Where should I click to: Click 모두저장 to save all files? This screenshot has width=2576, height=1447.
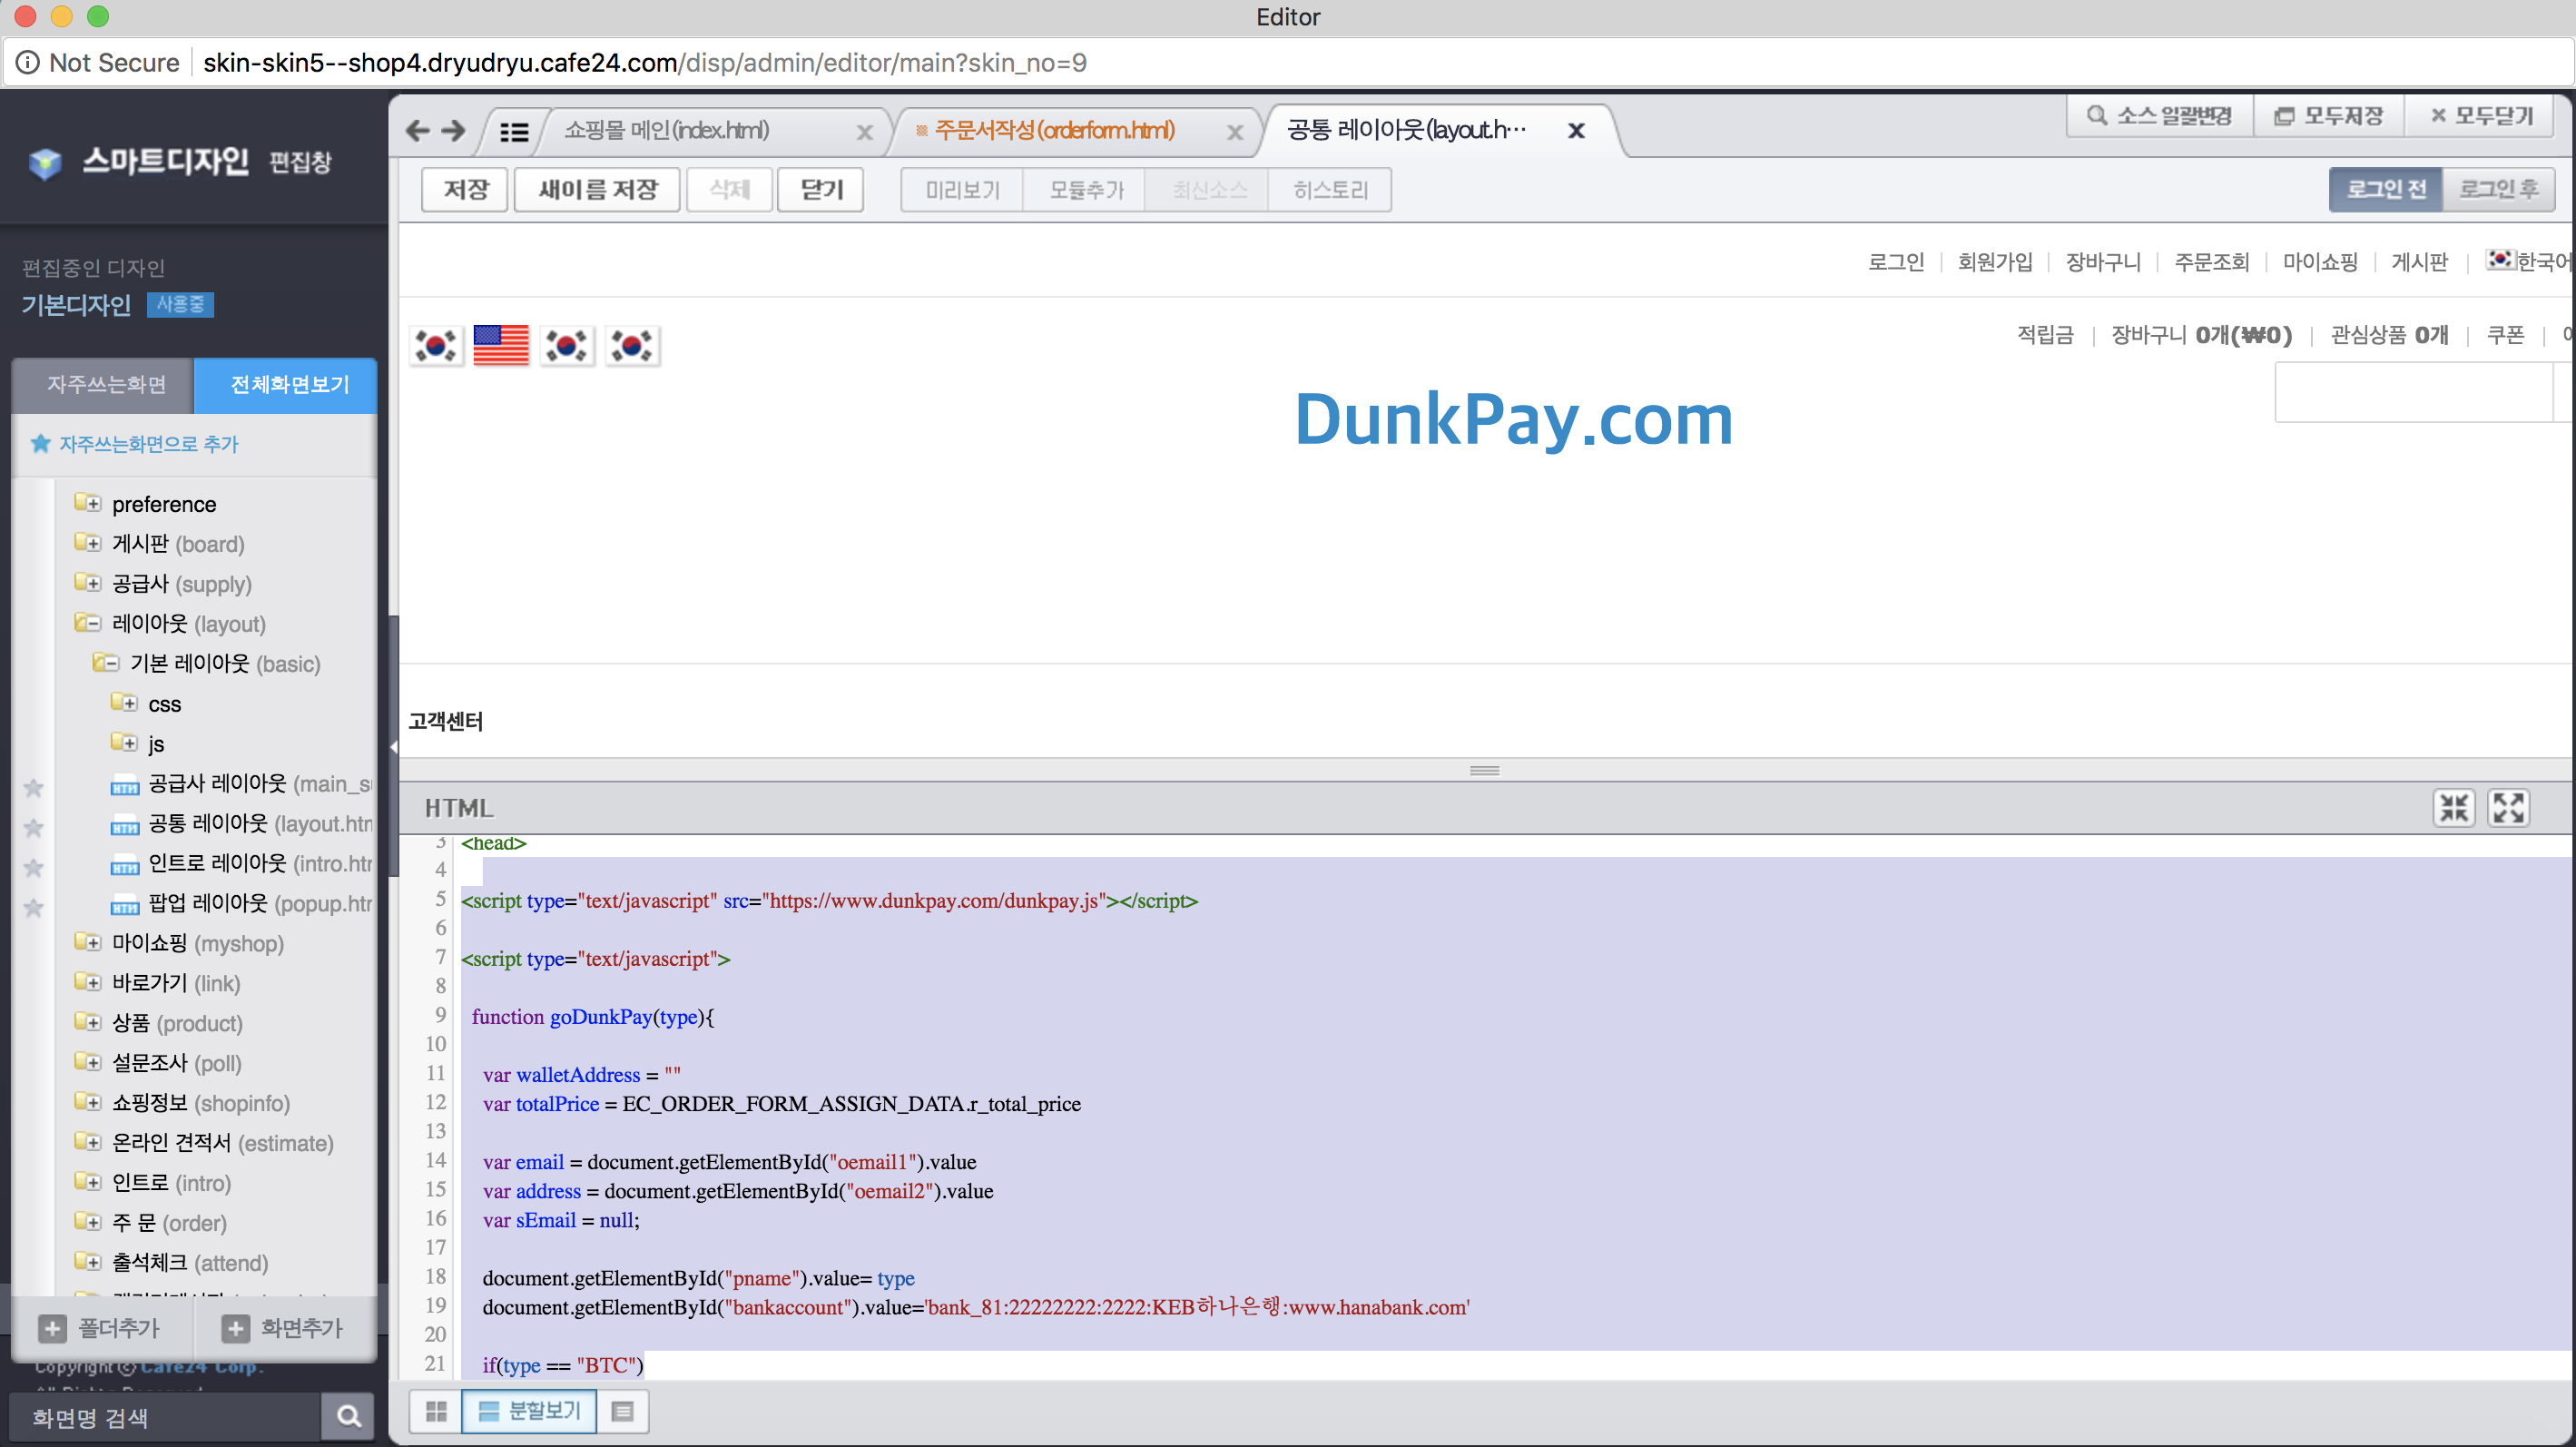pos(2329,116)
